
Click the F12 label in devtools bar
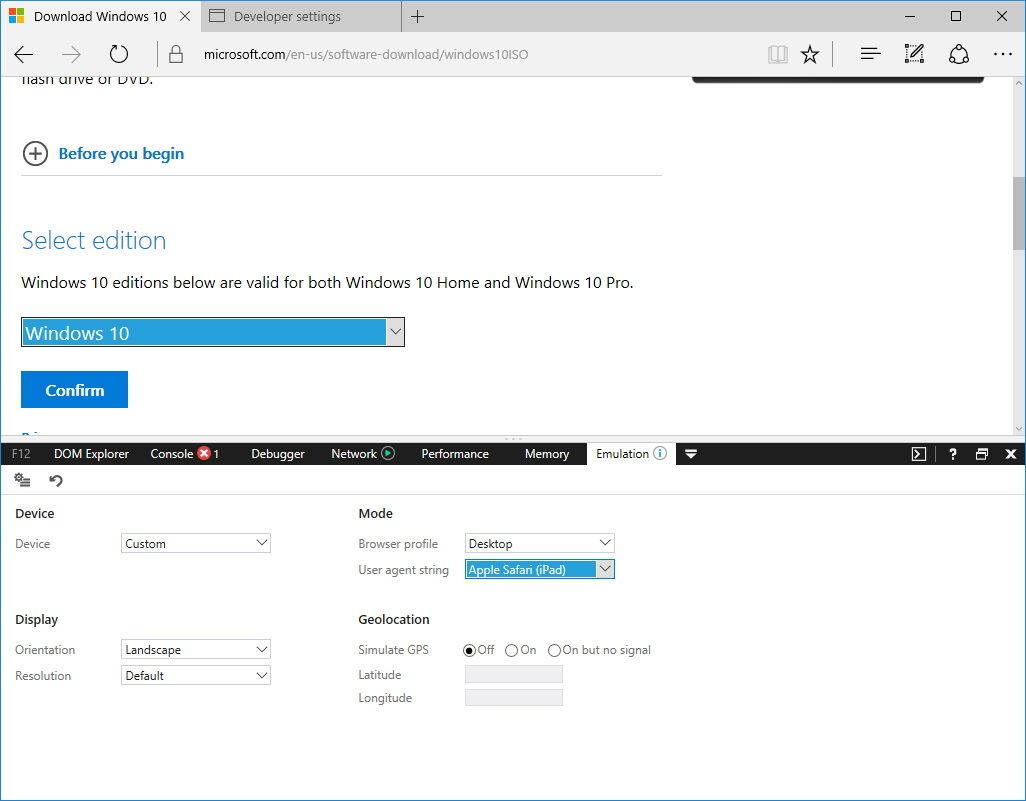21,454
